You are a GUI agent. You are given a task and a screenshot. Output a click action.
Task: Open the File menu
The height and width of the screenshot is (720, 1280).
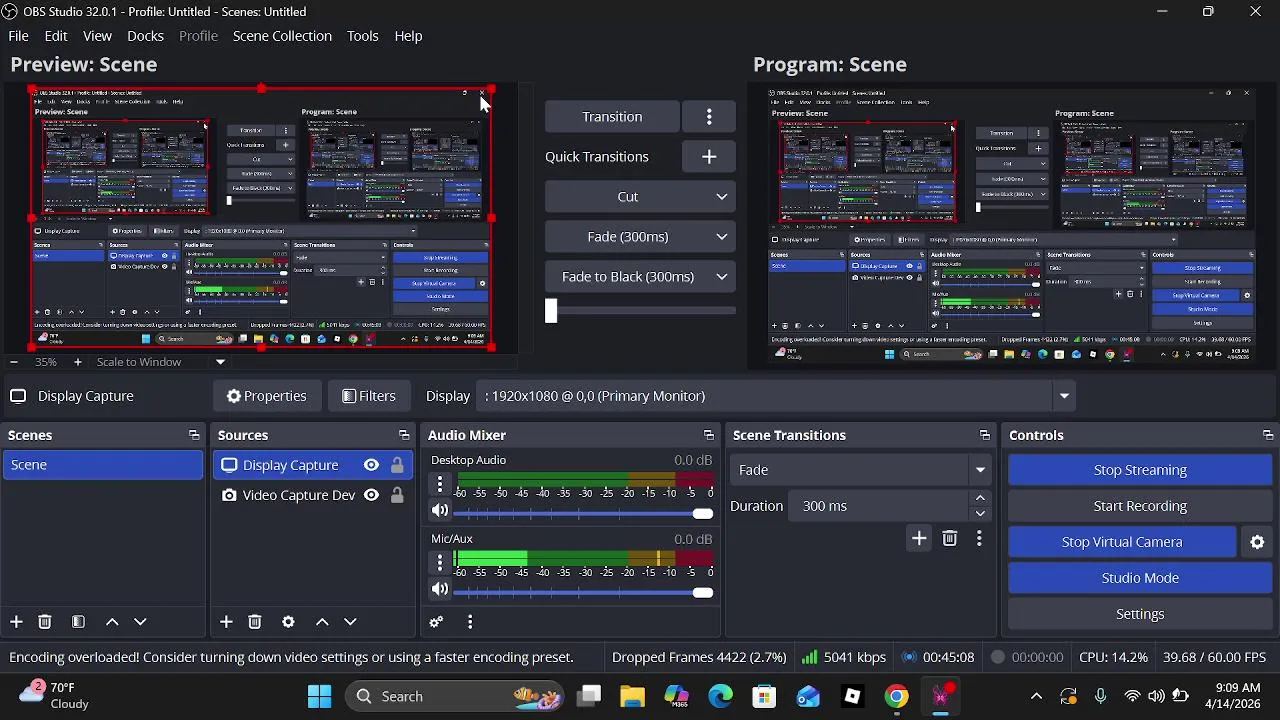coord(18,36)
